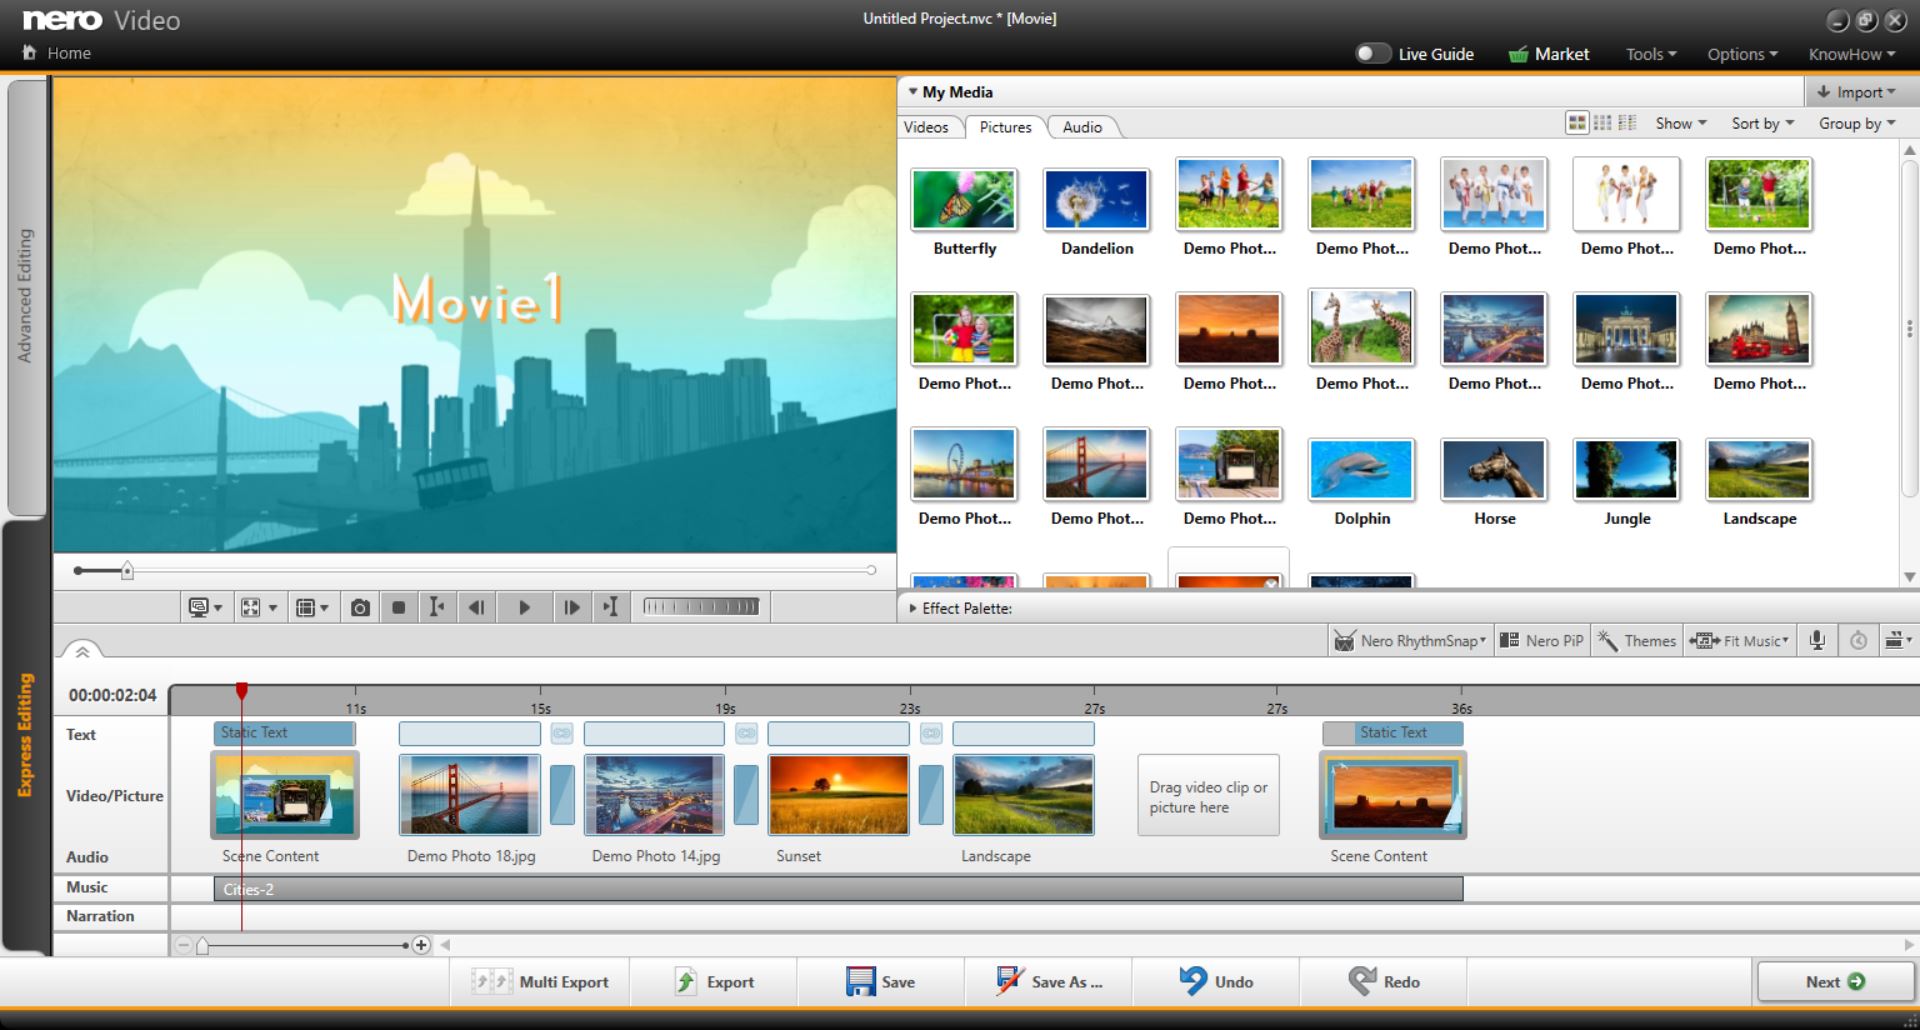Switch to the Pictures tab
Screen dimensions: 1920x1030
[1005, 127]
